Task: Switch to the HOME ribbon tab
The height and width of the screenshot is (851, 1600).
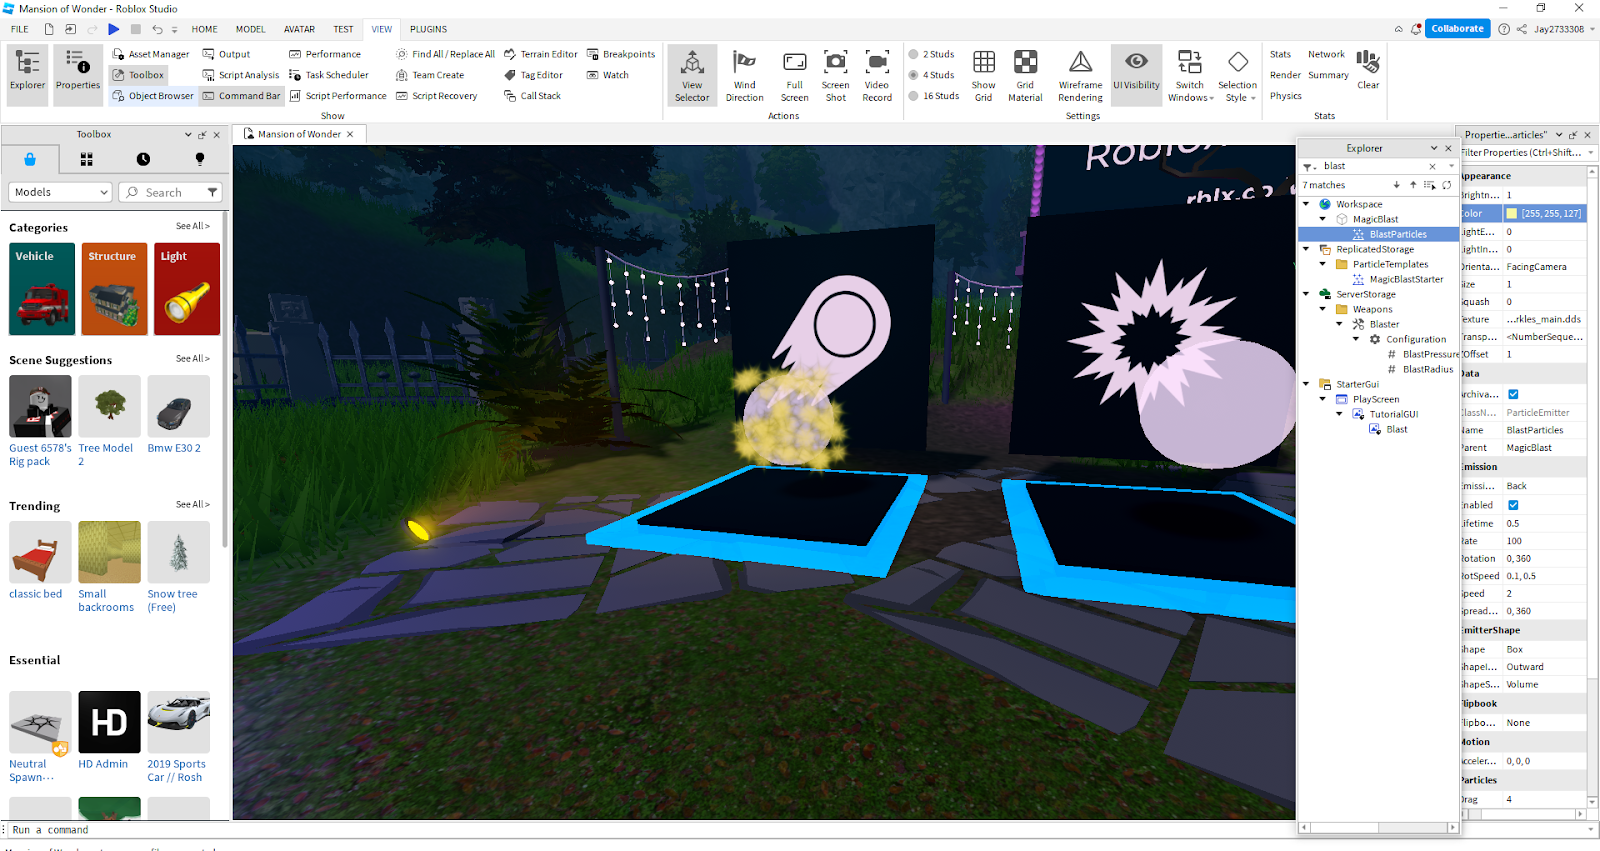Action: [204, 29]
